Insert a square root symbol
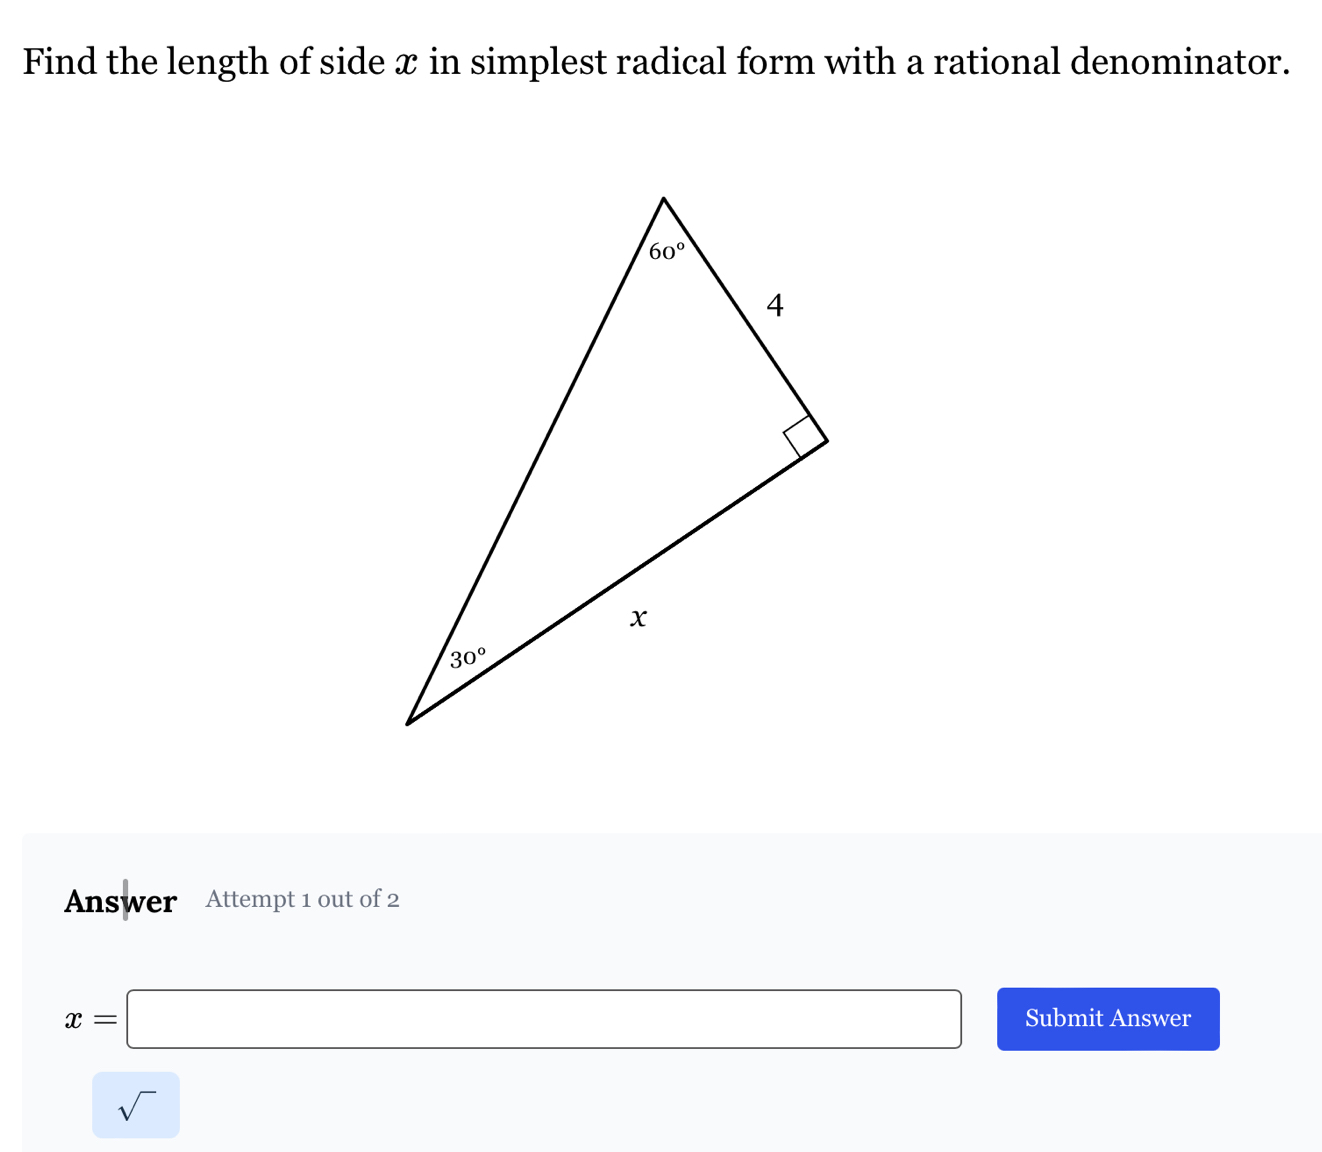 tap(136, 1105)
